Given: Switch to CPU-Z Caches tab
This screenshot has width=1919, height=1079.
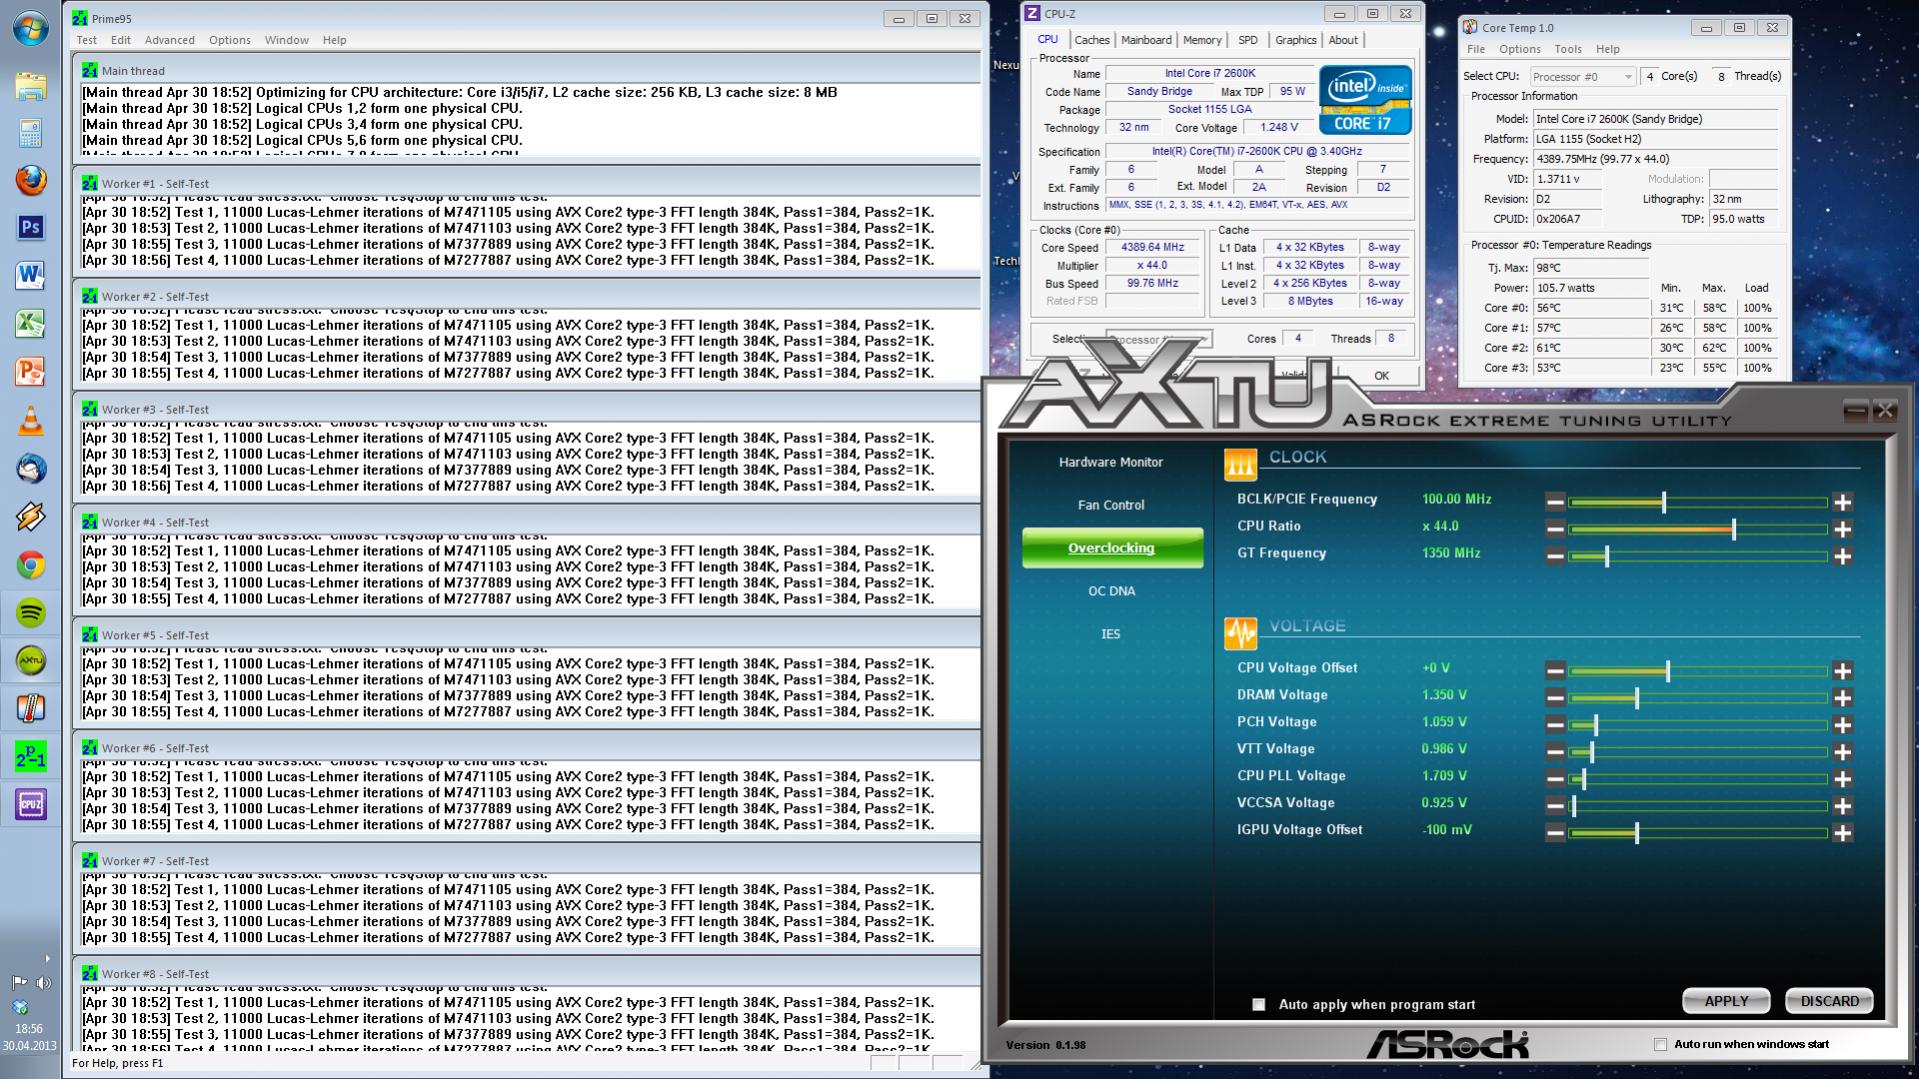Looking at the screenshot, I should [x=1091, y=40].
